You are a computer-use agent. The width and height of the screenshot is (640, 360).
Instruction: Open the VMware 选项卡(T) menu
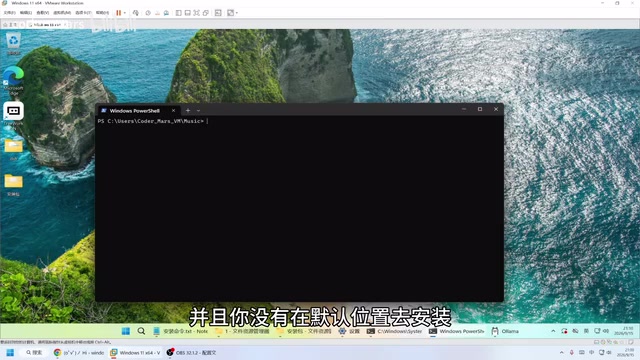(x=83, y=13)
